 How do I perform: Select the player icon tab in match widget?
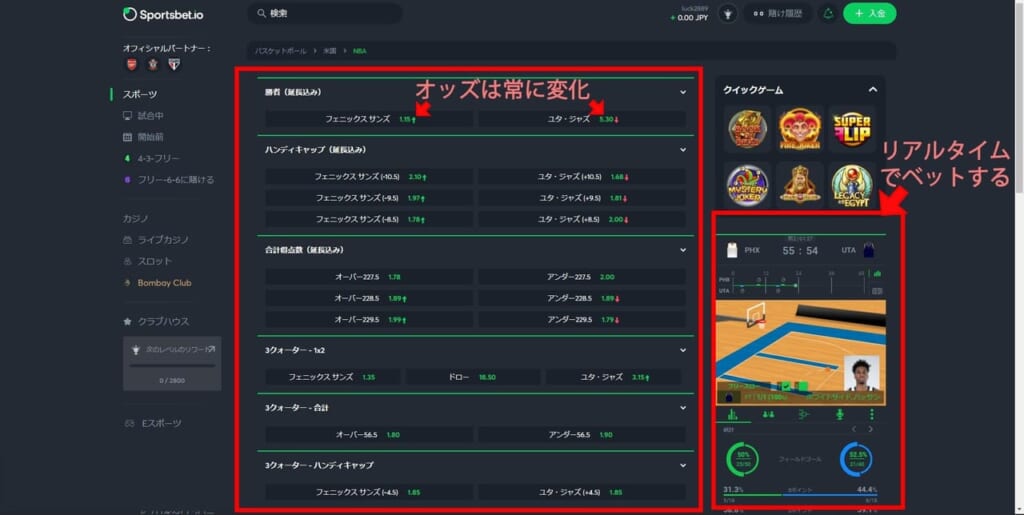(x=839, y=414)
